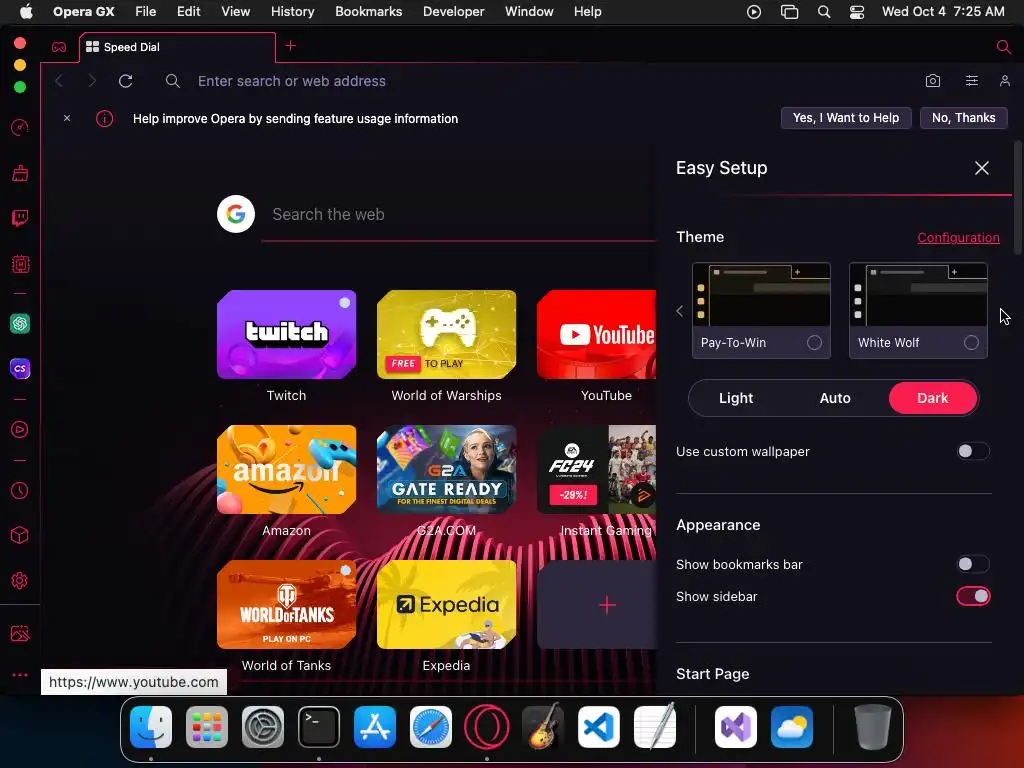The image size is (1024, 768).
Task: Open sidebar three-dots more menu
Action: [20, 675]
